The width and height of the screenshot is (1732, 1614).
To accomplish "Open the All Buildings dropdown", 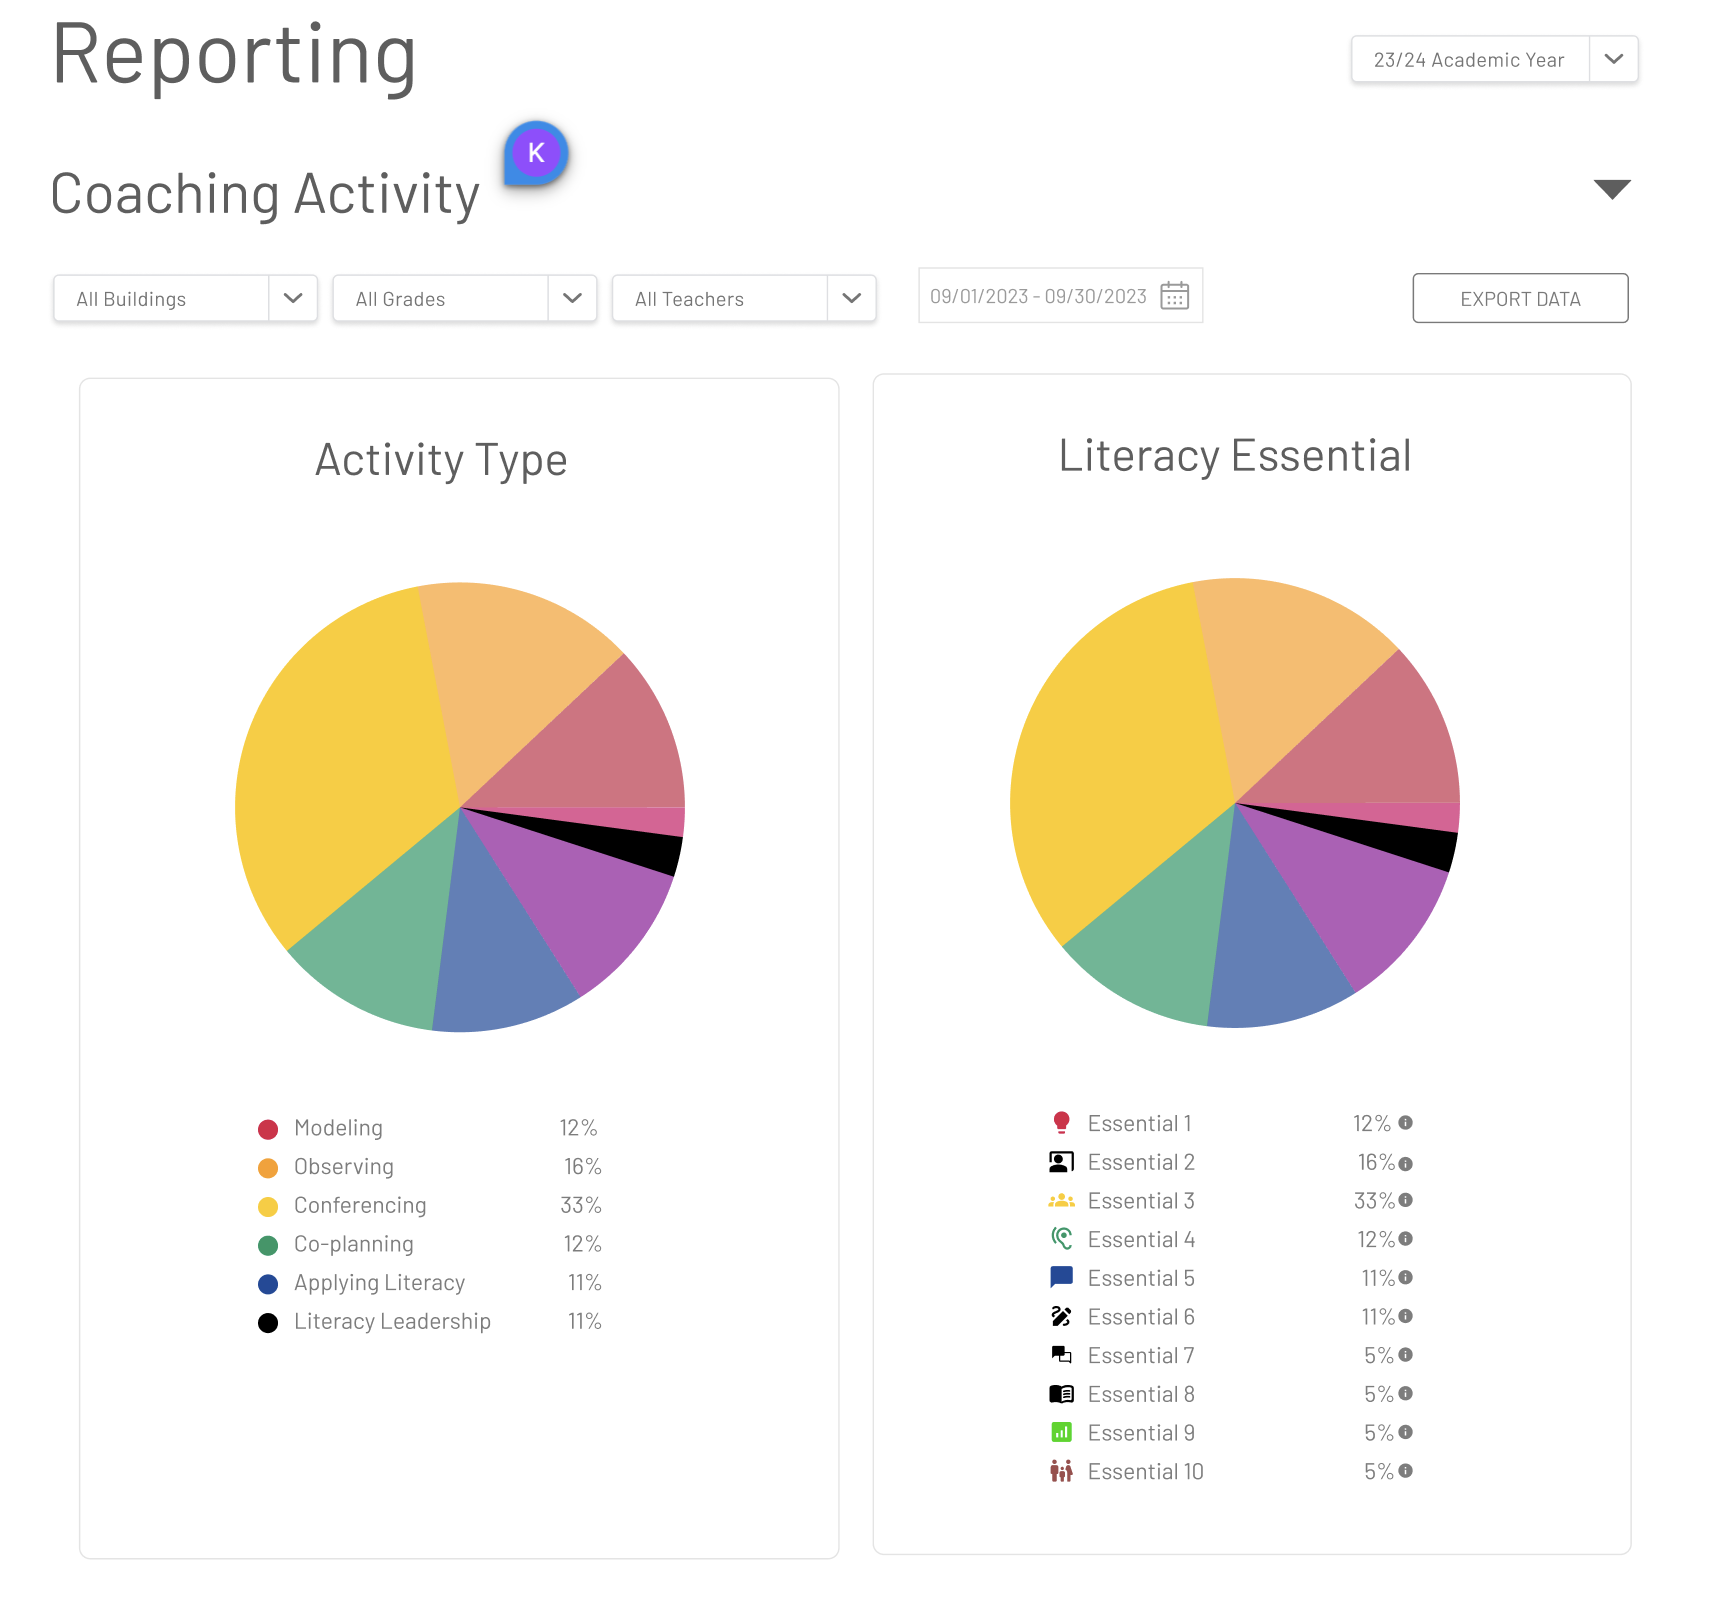I will [185, 299].
